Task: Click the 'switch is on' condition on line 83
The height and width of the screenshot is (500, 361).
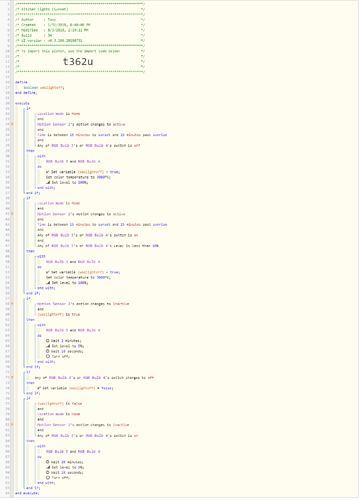Action: [x=88, y=436]
